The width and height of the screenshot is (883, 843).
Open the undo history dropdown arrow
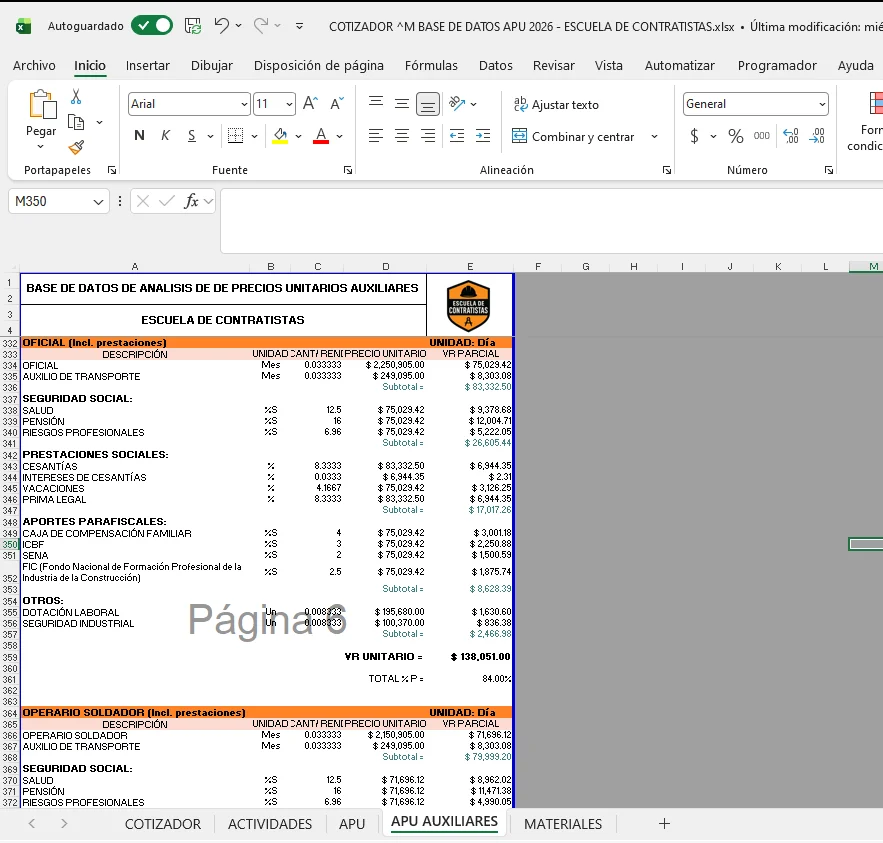tap(239, 26)
